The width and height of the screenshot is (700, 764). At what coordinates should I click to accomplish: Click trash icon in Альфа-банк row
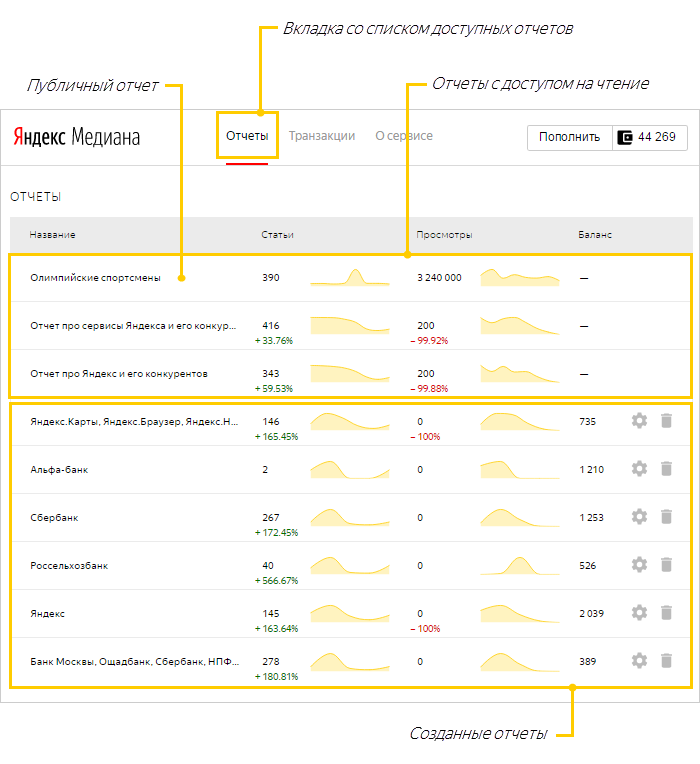pyautogui.click(x=666, y=469)
